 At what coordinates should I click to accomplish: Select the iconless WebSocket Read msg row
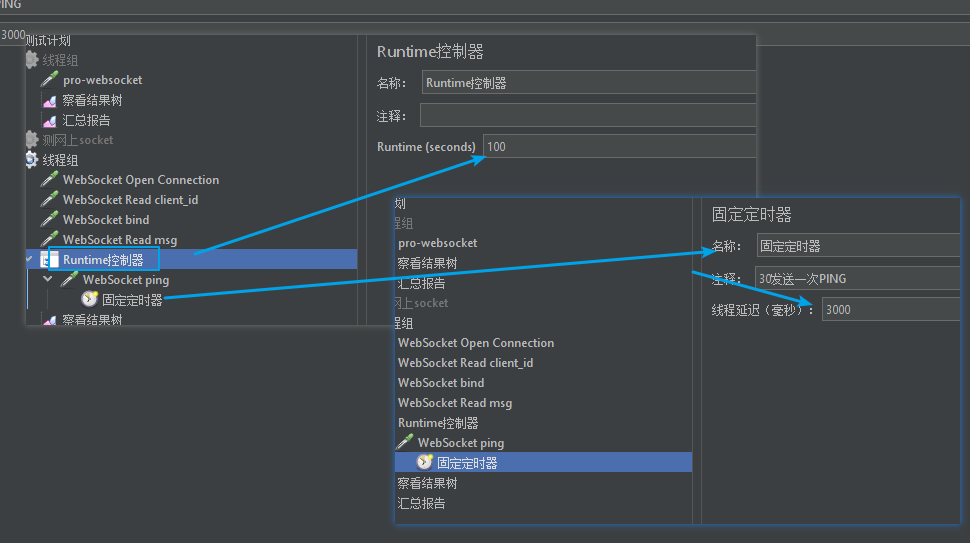[x=455, y=403]
